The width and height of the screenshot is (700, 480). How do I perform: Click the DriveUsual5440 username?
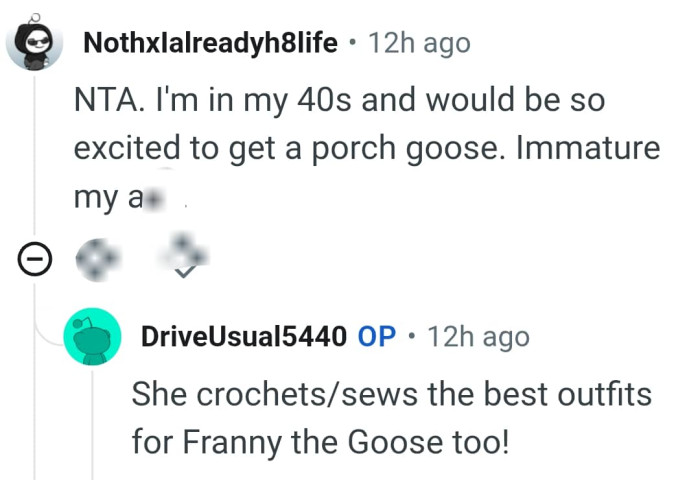(x=243, y=337)
